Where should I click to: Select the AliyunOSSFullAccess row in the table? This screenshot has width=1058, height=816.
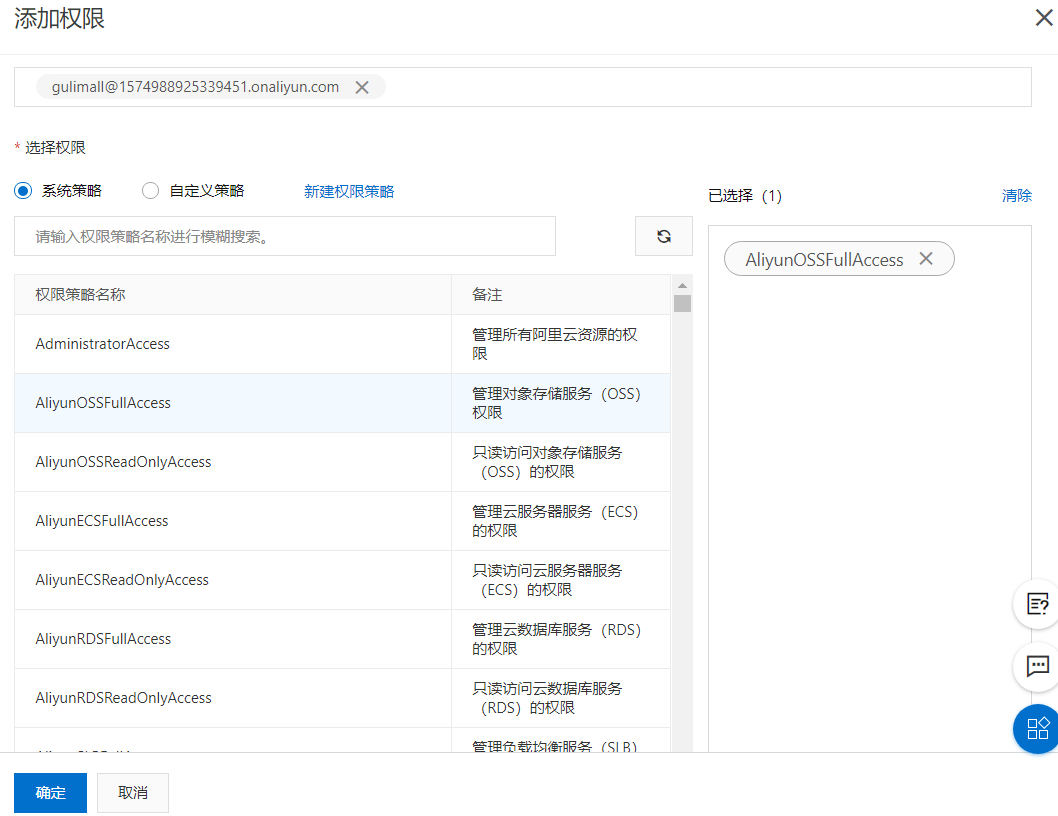(342, 403)
